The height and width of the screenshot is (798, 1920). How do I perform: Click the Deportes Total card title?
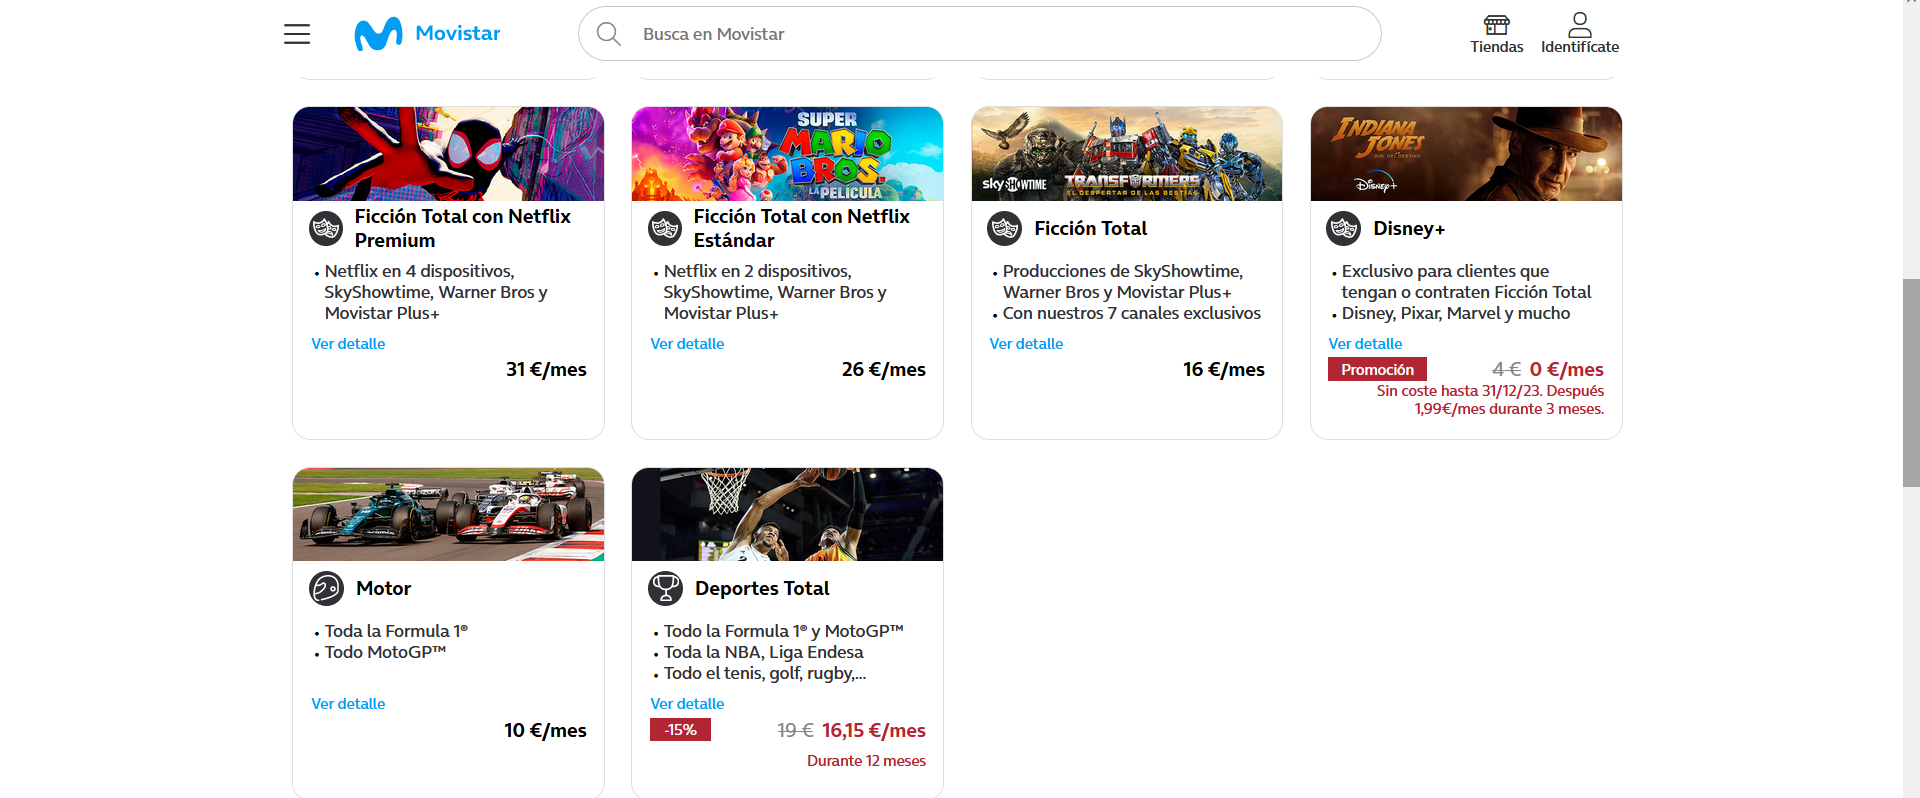click(762, 589)
